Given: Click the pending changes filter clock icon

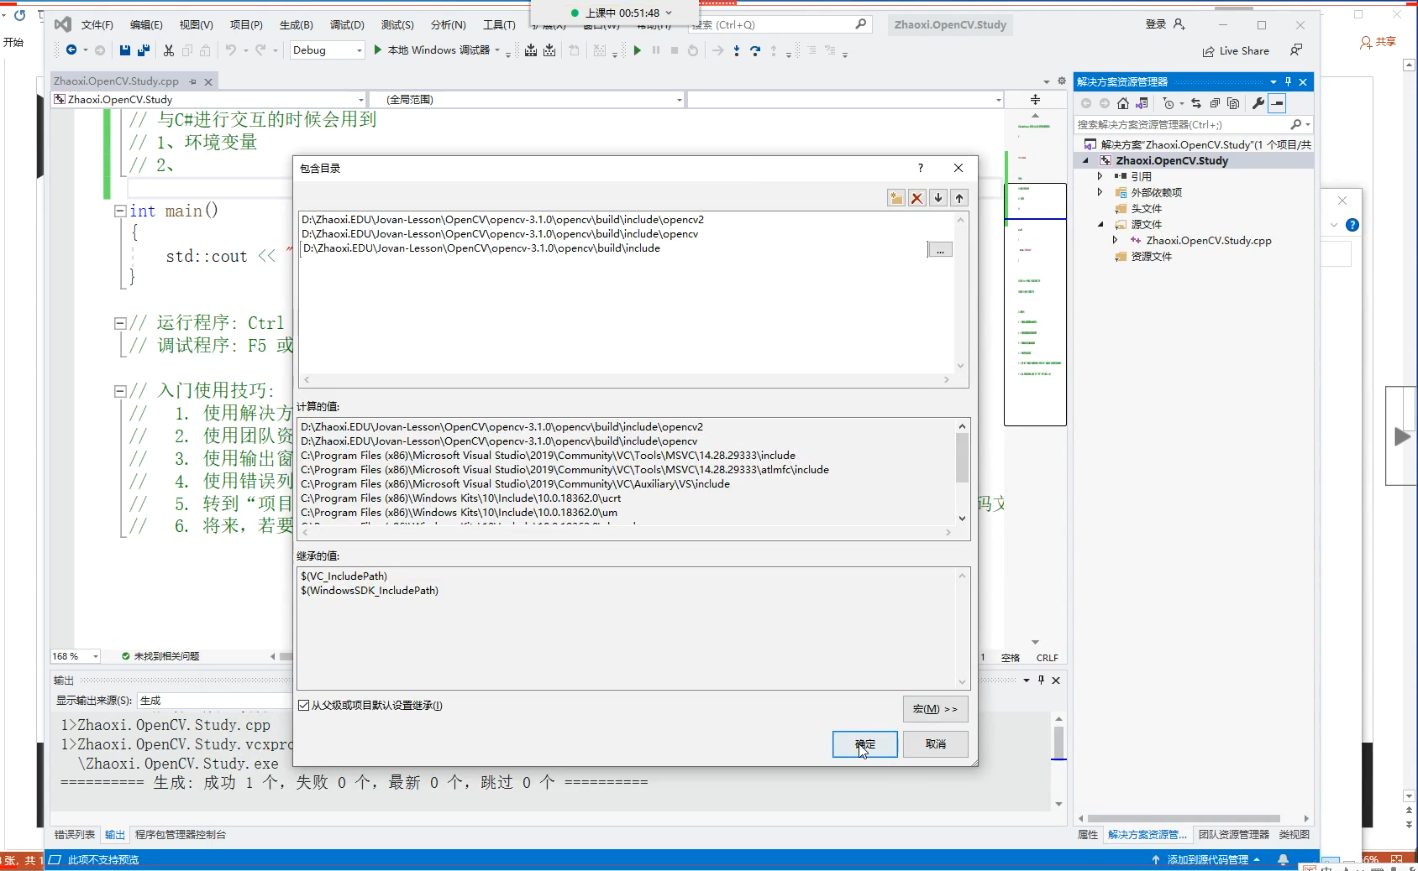Looking at the screenshot, I should 1170,103.
